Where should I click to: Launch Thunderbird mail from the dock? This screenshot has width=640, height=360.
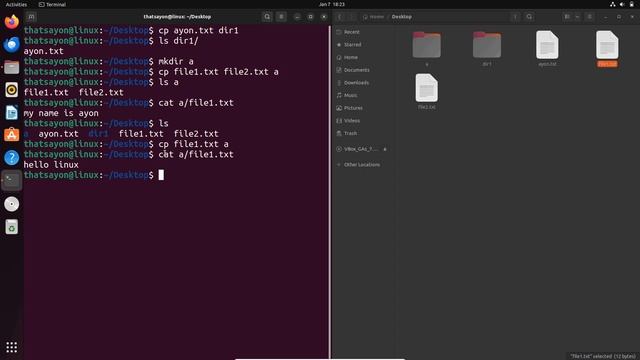[x=11, y=44]
